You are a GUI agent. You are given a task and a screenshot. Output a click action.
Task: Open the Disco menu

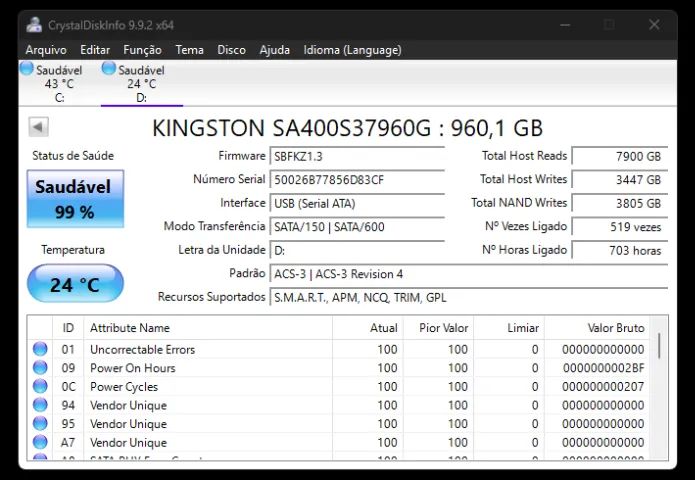click(x=231, y=50)
